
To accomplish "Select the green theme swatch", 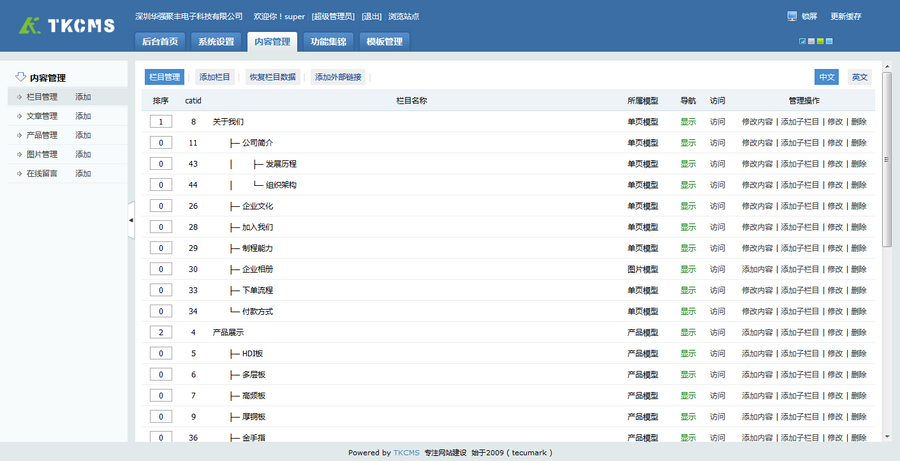I will [x=820, y=41].
